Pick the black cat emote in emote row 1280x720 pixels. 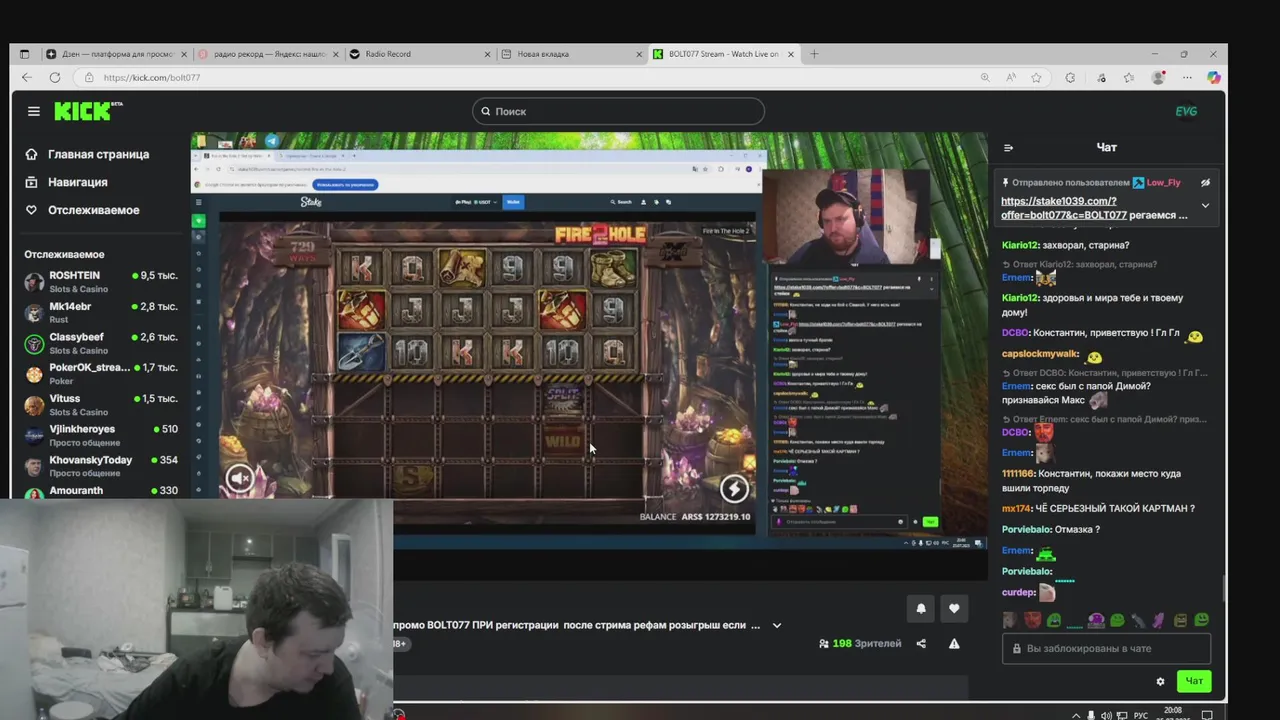pos(1139,620)
